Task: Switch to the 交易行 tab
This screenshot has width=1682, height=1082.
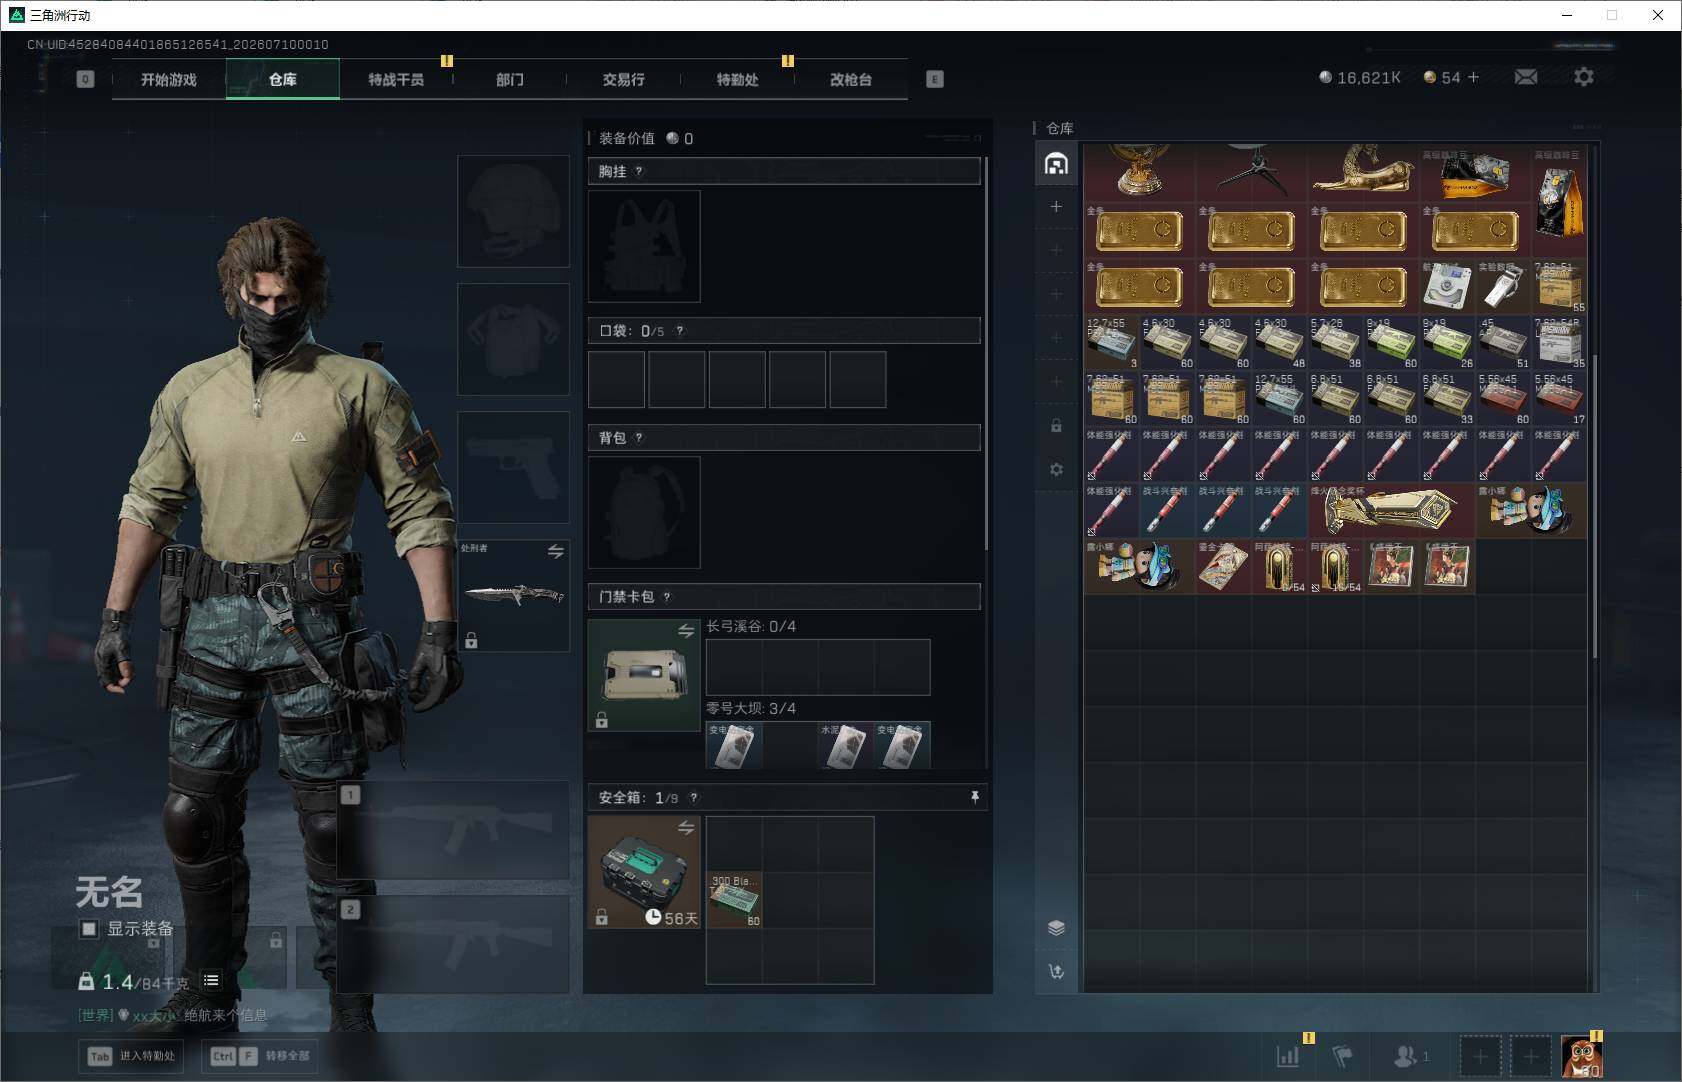Action: (623, 80)
